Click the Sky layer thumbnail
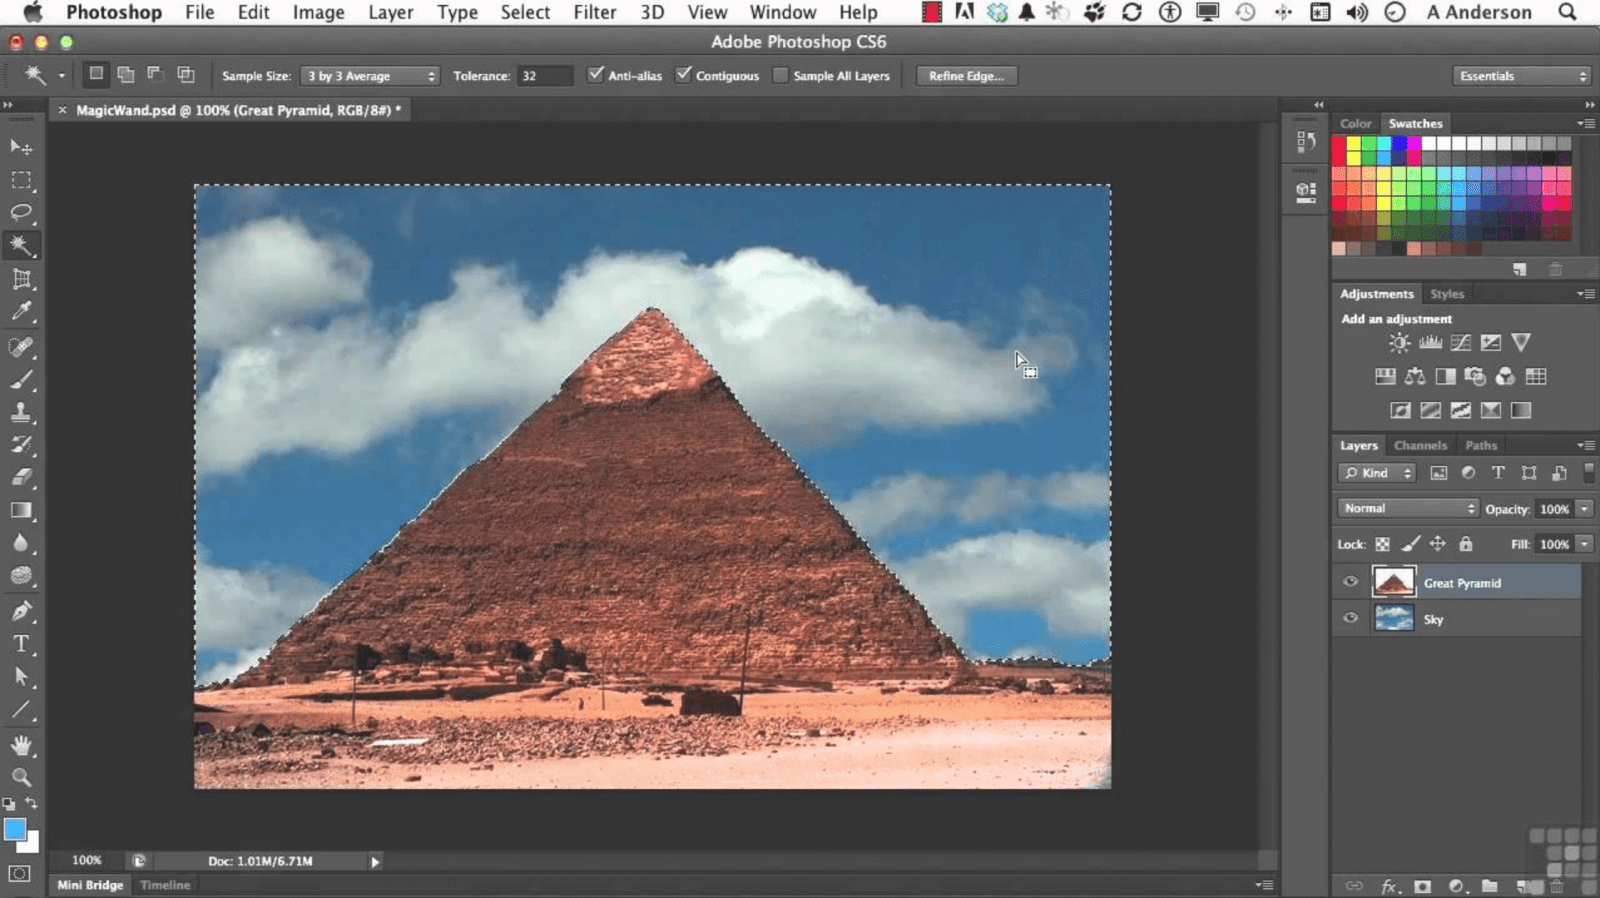 [x=1393, y=618]
